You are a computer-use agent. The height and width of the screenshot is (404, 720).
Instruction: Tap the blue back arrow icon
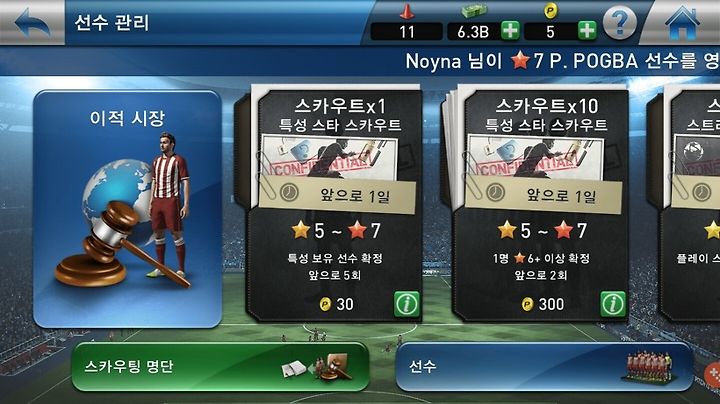[32, 22]
